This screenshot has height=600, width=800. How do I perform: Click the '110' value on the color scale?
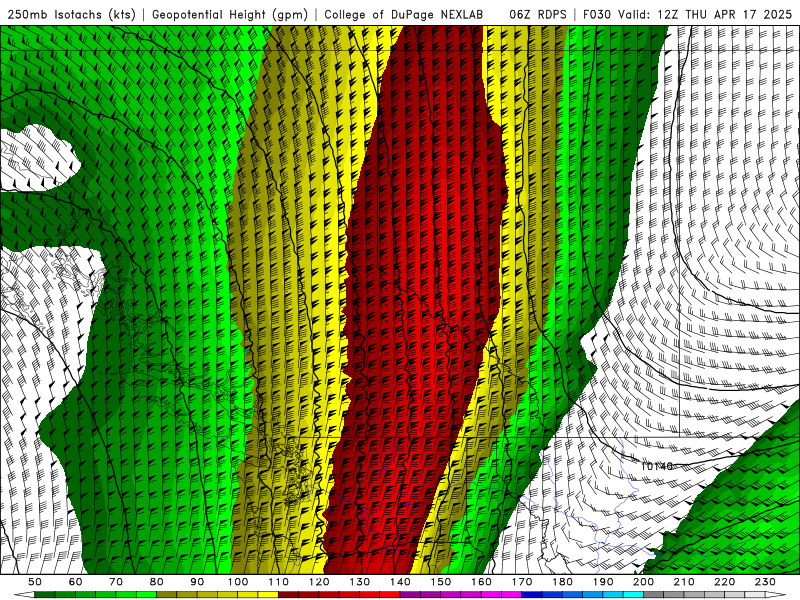pos(279,582)
